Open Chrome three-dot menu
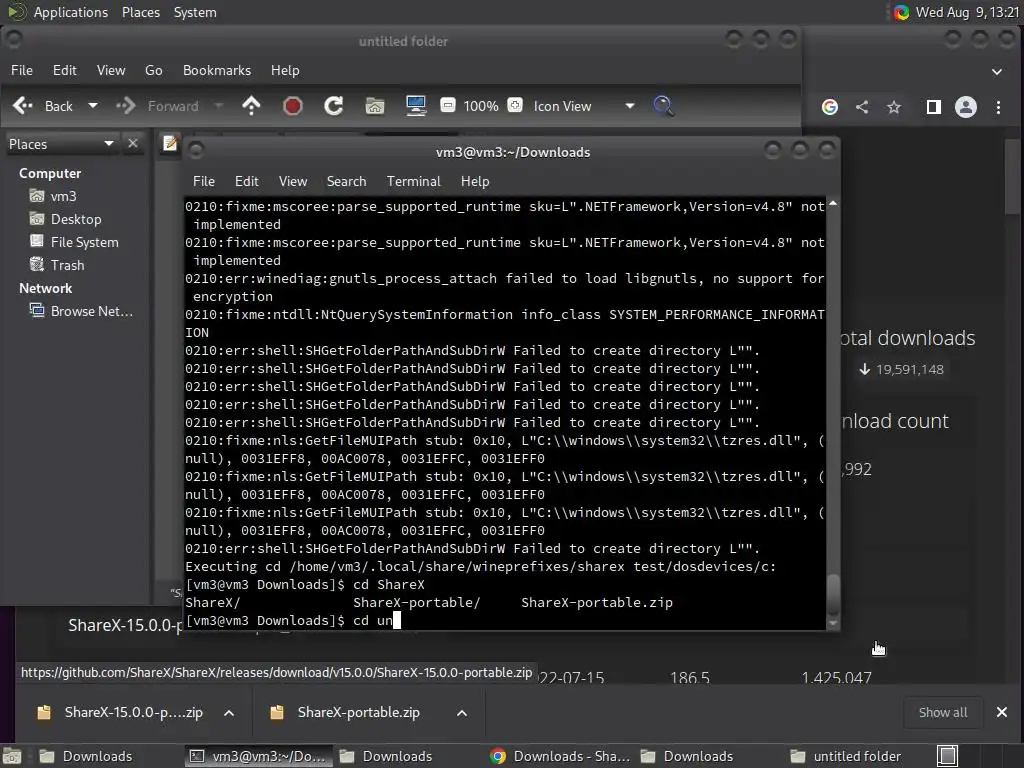The height and width of the screenshot is (768, 1024). click(x=999, y=106)
